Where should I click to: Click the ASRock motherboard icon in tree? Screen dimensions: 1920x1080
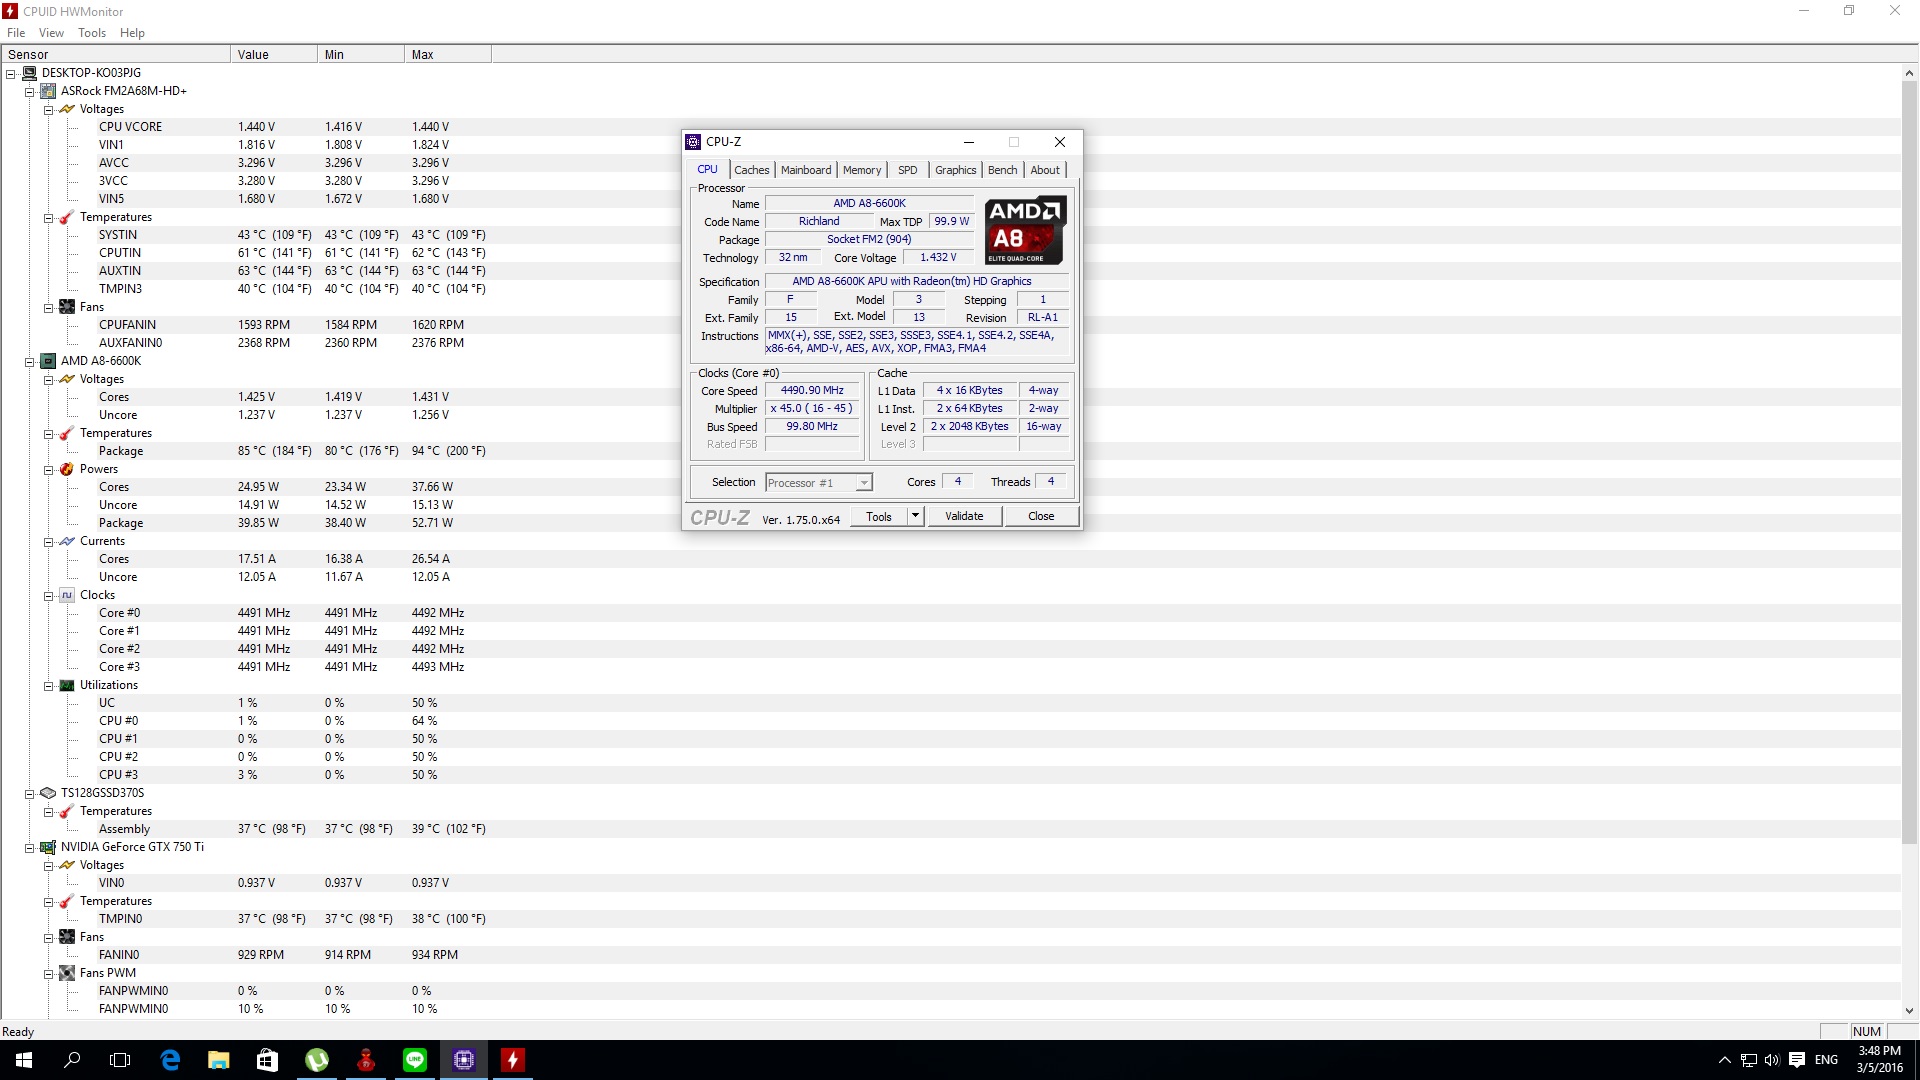pos(48,91)
